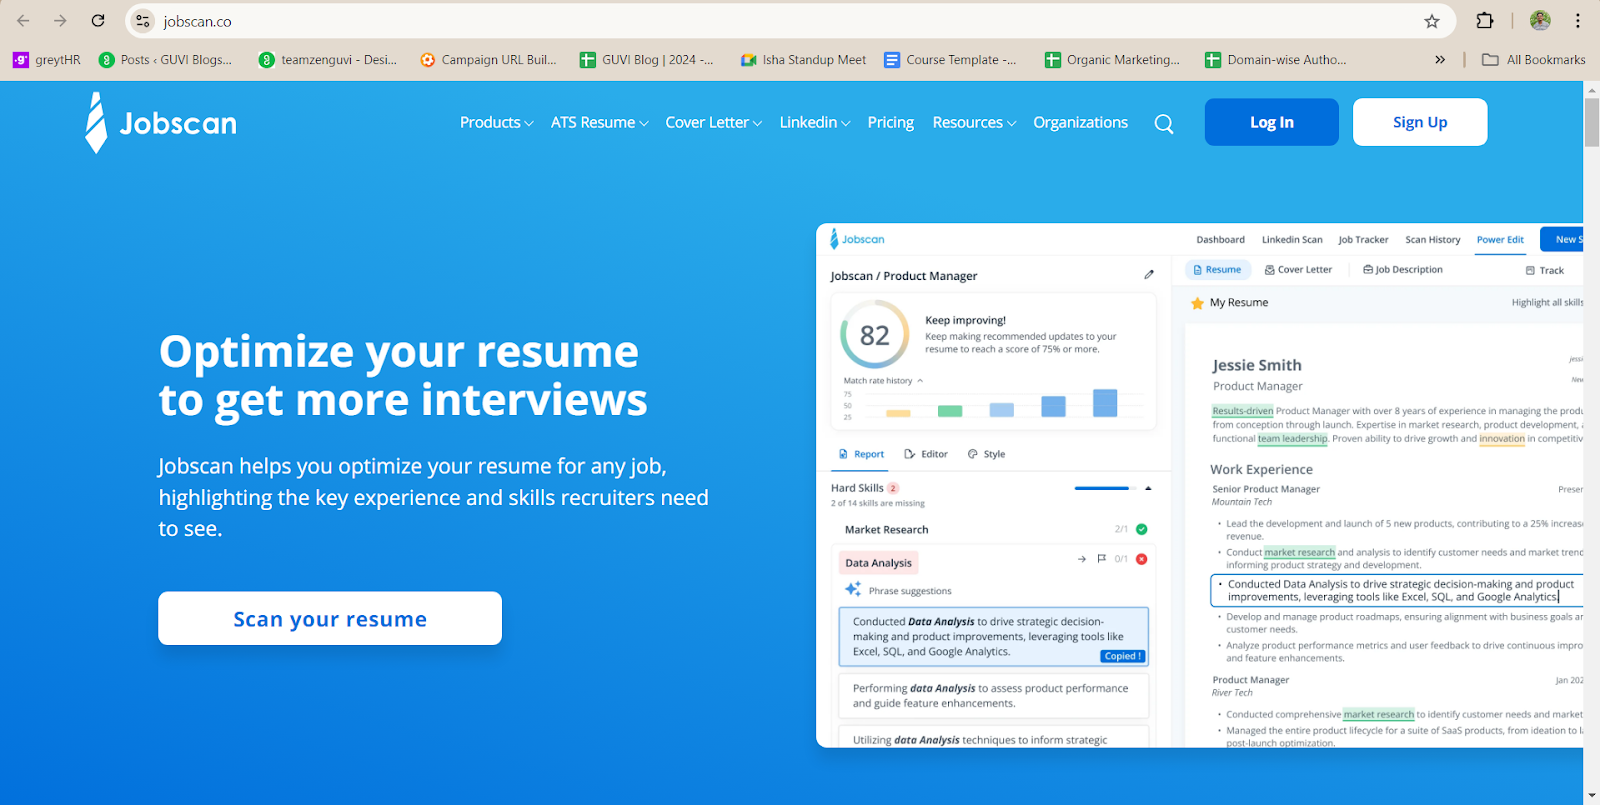
Task: Click the arrow icon in Data Analysis row
Action: pyautogui.click(x=1082, y=559)
